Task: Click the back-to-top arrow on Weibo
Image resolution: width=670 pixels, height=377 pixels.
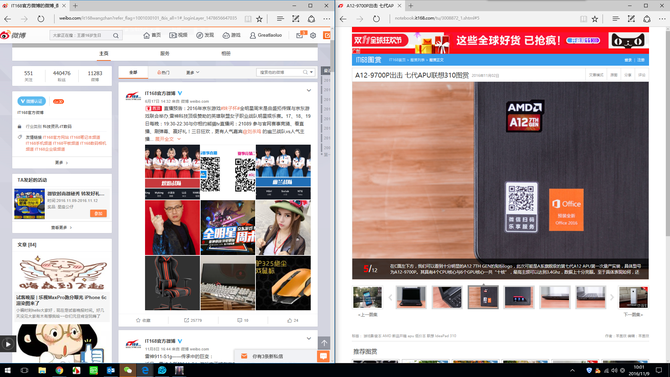Action: point(324,343)
